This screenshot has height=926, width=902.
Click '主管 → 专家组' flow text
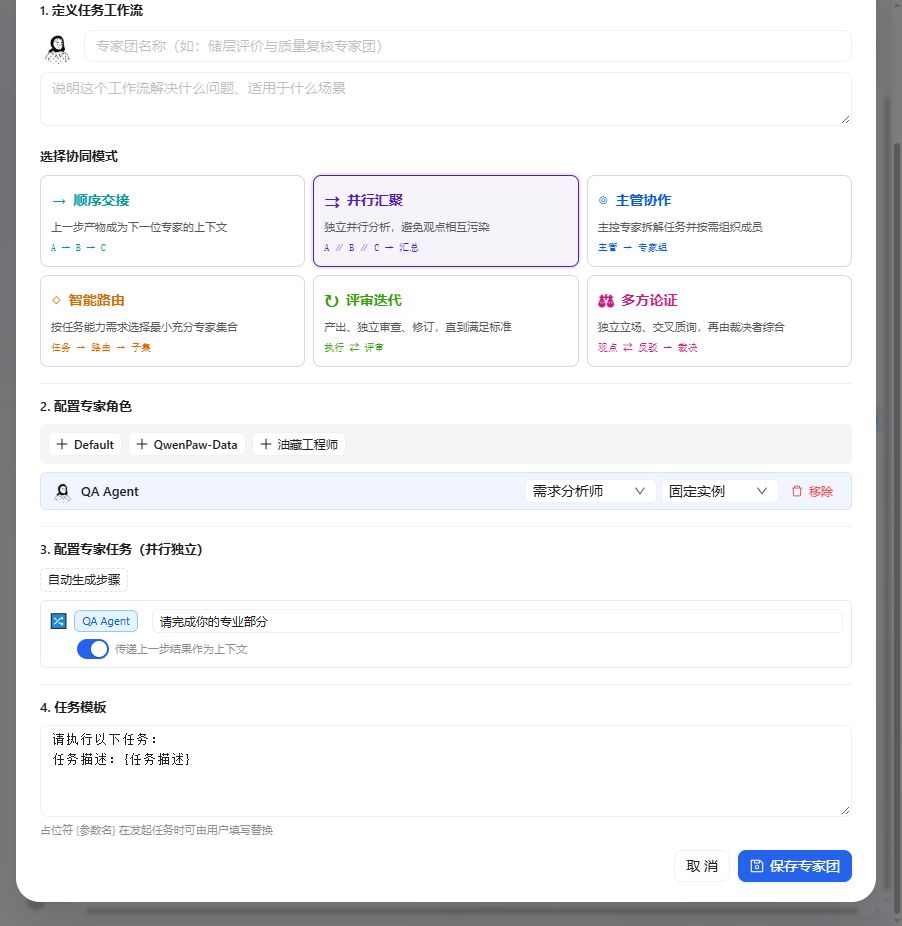click(x=633, y=247)
